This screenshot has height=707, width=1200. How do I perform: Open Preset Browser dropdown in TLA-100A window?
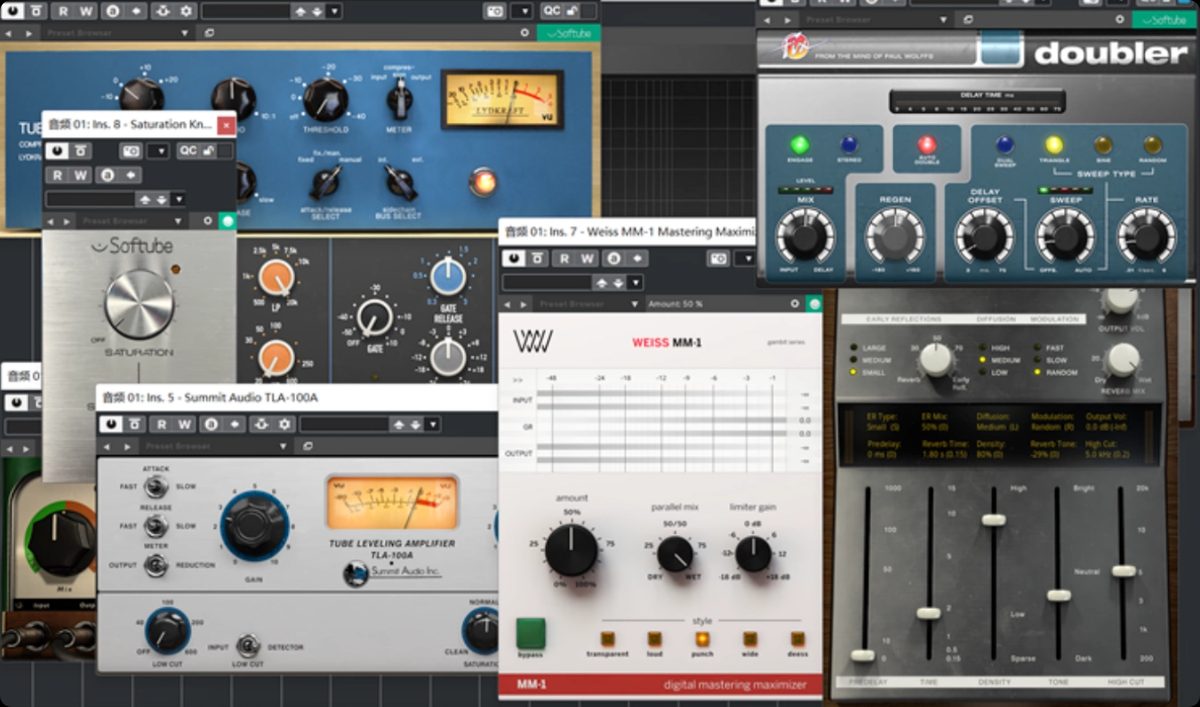click(214, 446)
